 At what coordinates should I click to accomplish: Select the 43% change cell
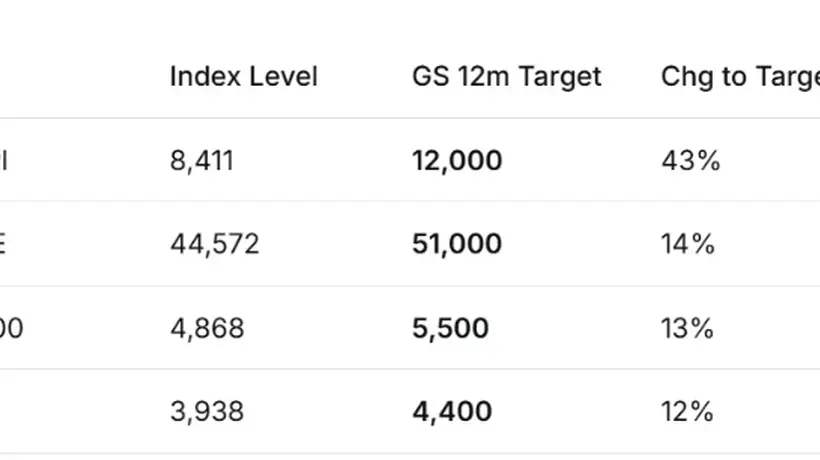click(x=691, y=160)
